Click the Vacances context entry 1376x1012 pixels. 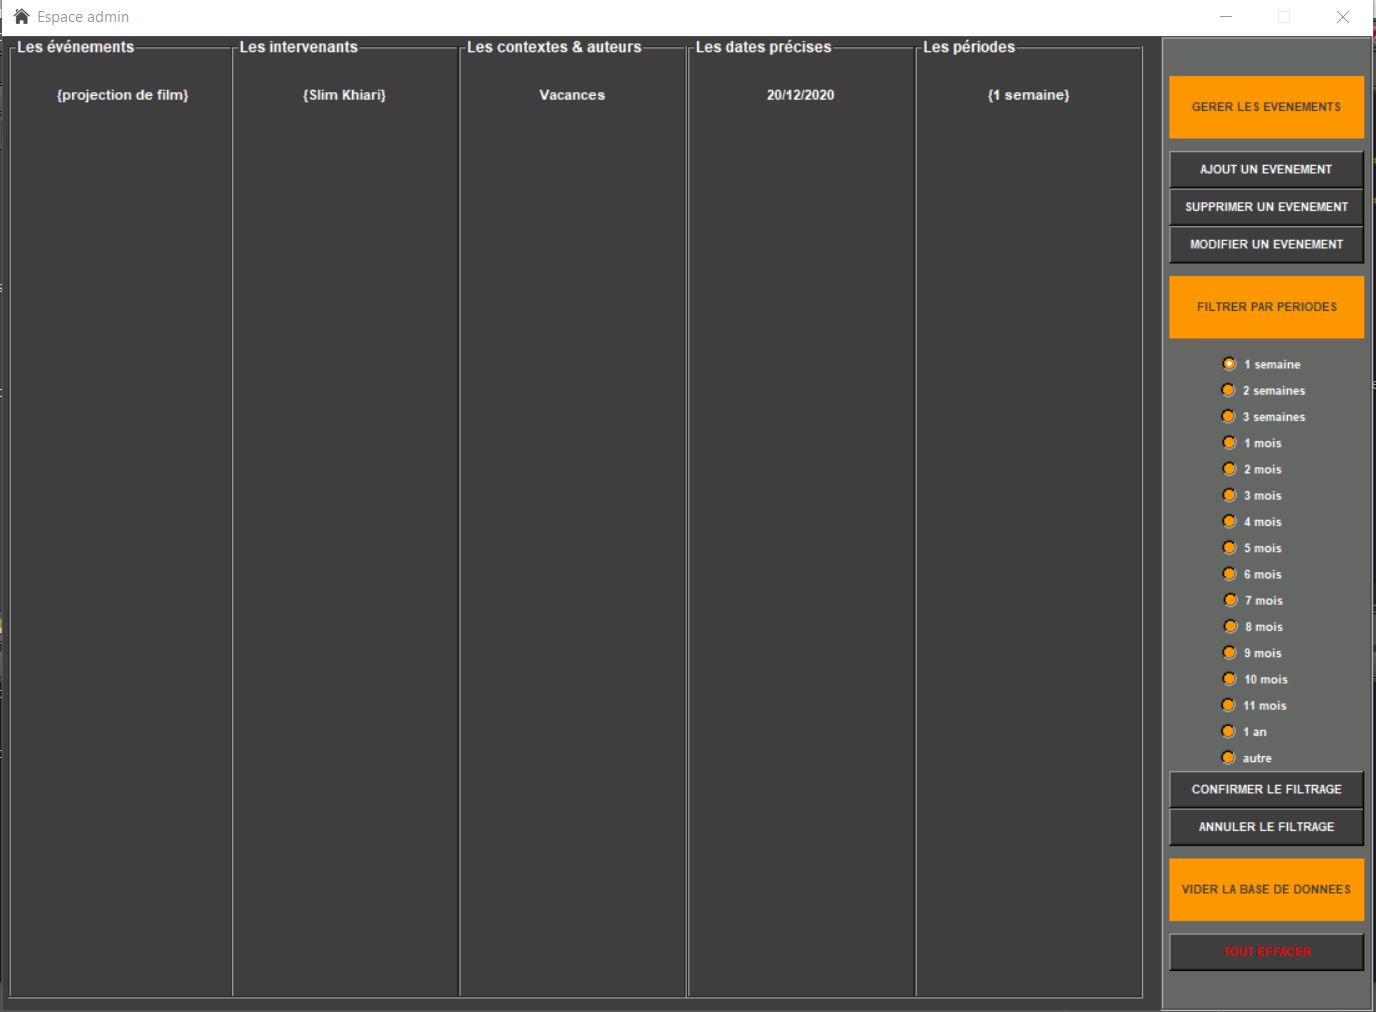(572, 95)
